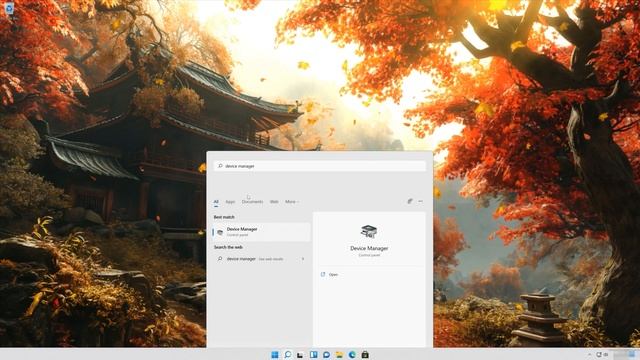This screenshot has width=640, height=360.
Task: Expand the web result arrow chevron
Action: [x=303, y=259]
